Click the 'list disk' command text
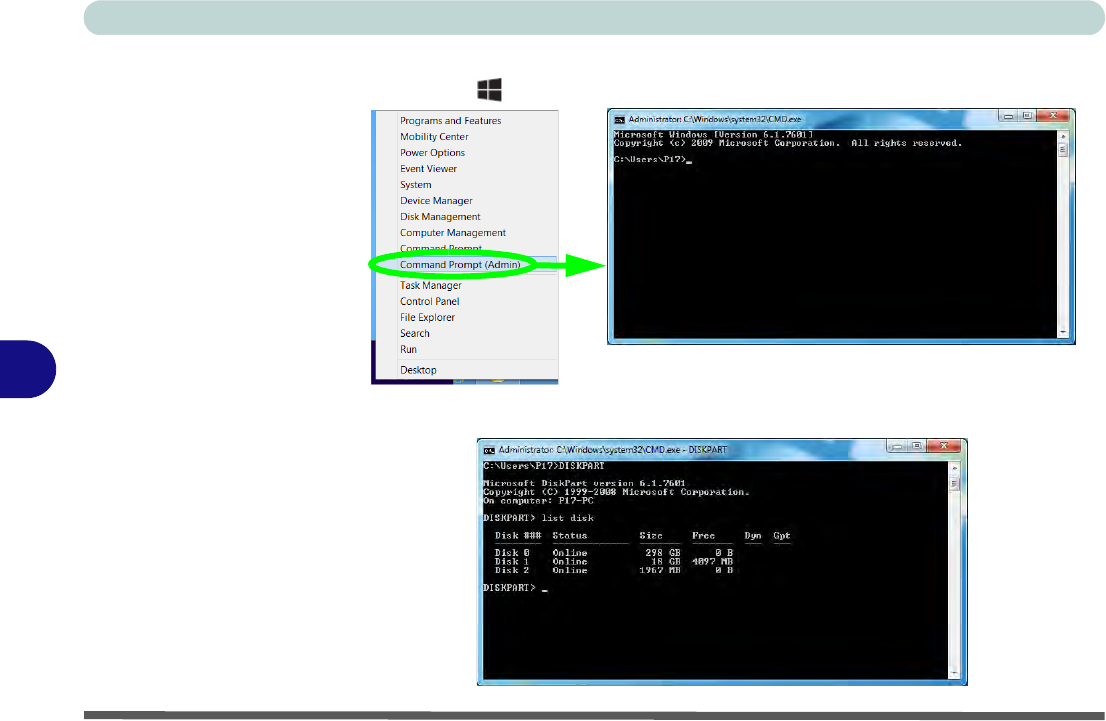Viewport: 1106px width, 721px height. pos(568,518)
